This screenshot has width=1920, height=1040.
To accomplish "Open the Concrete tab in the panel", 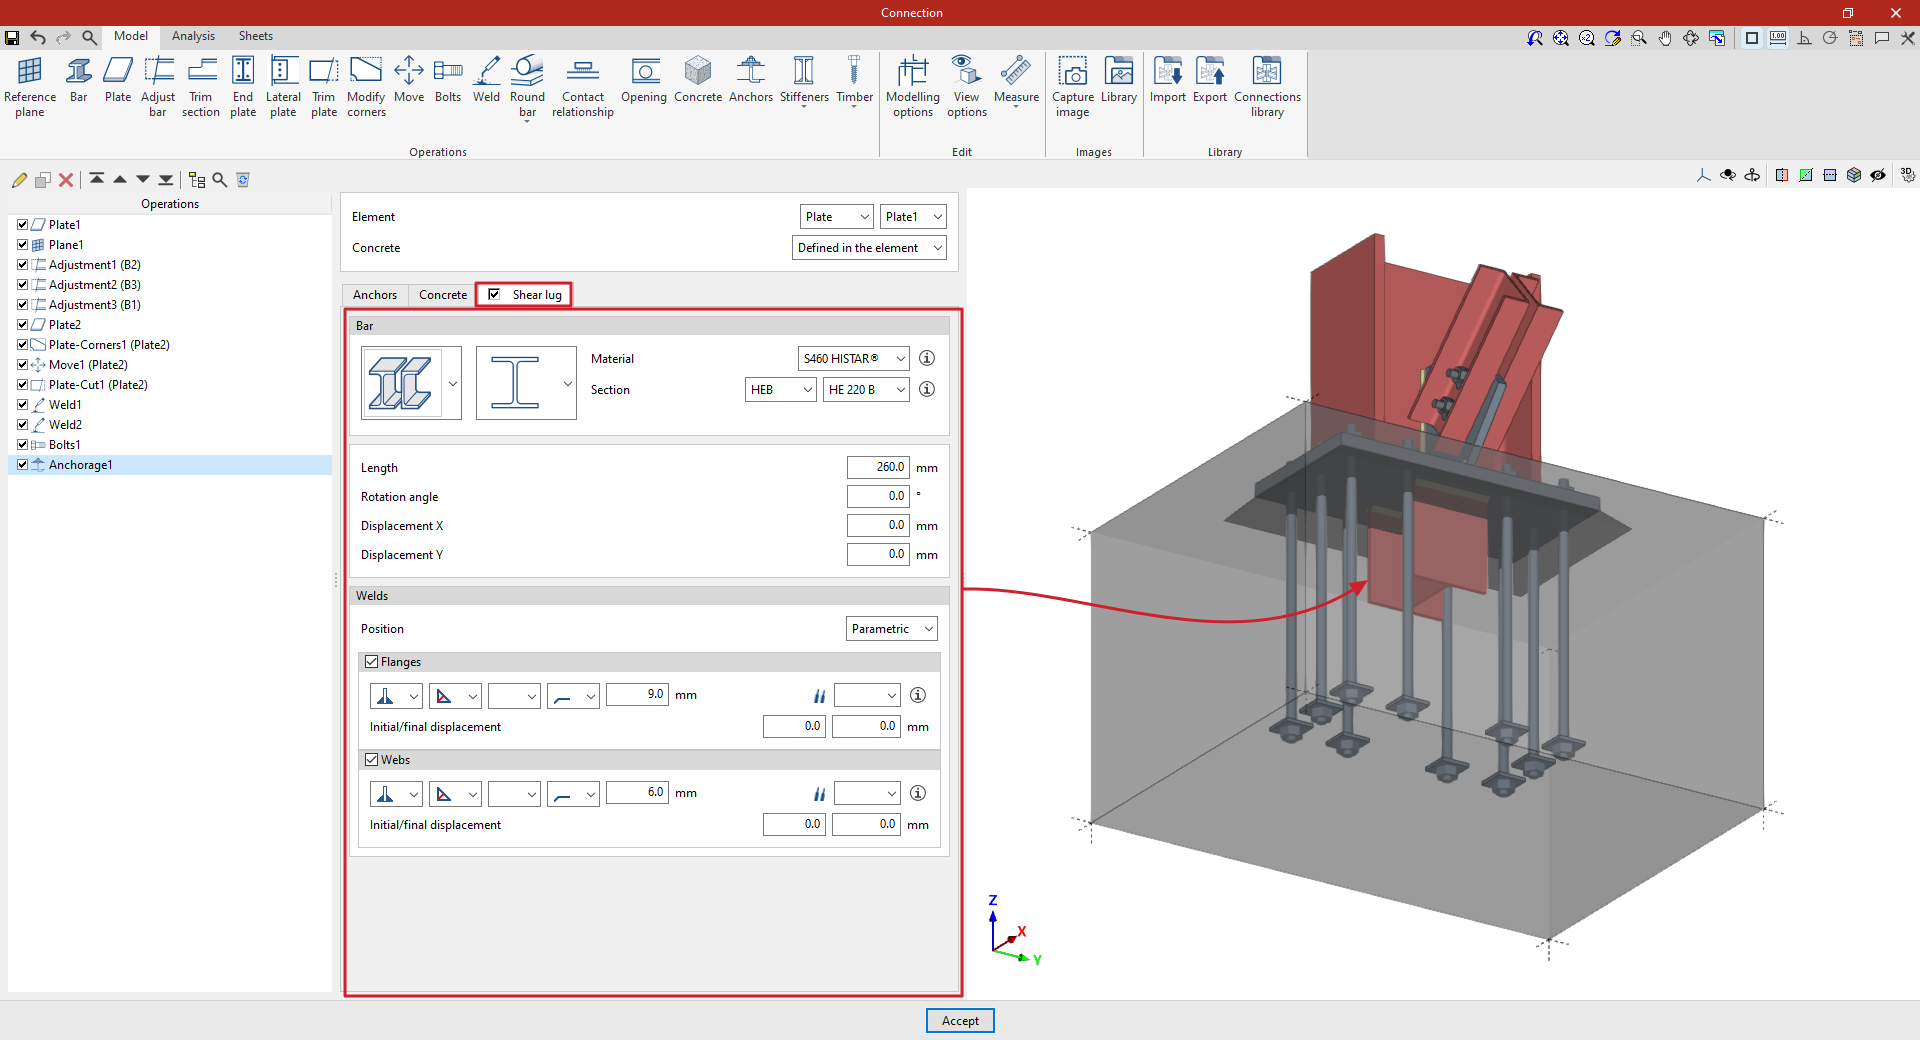I will tap(442, 295).
